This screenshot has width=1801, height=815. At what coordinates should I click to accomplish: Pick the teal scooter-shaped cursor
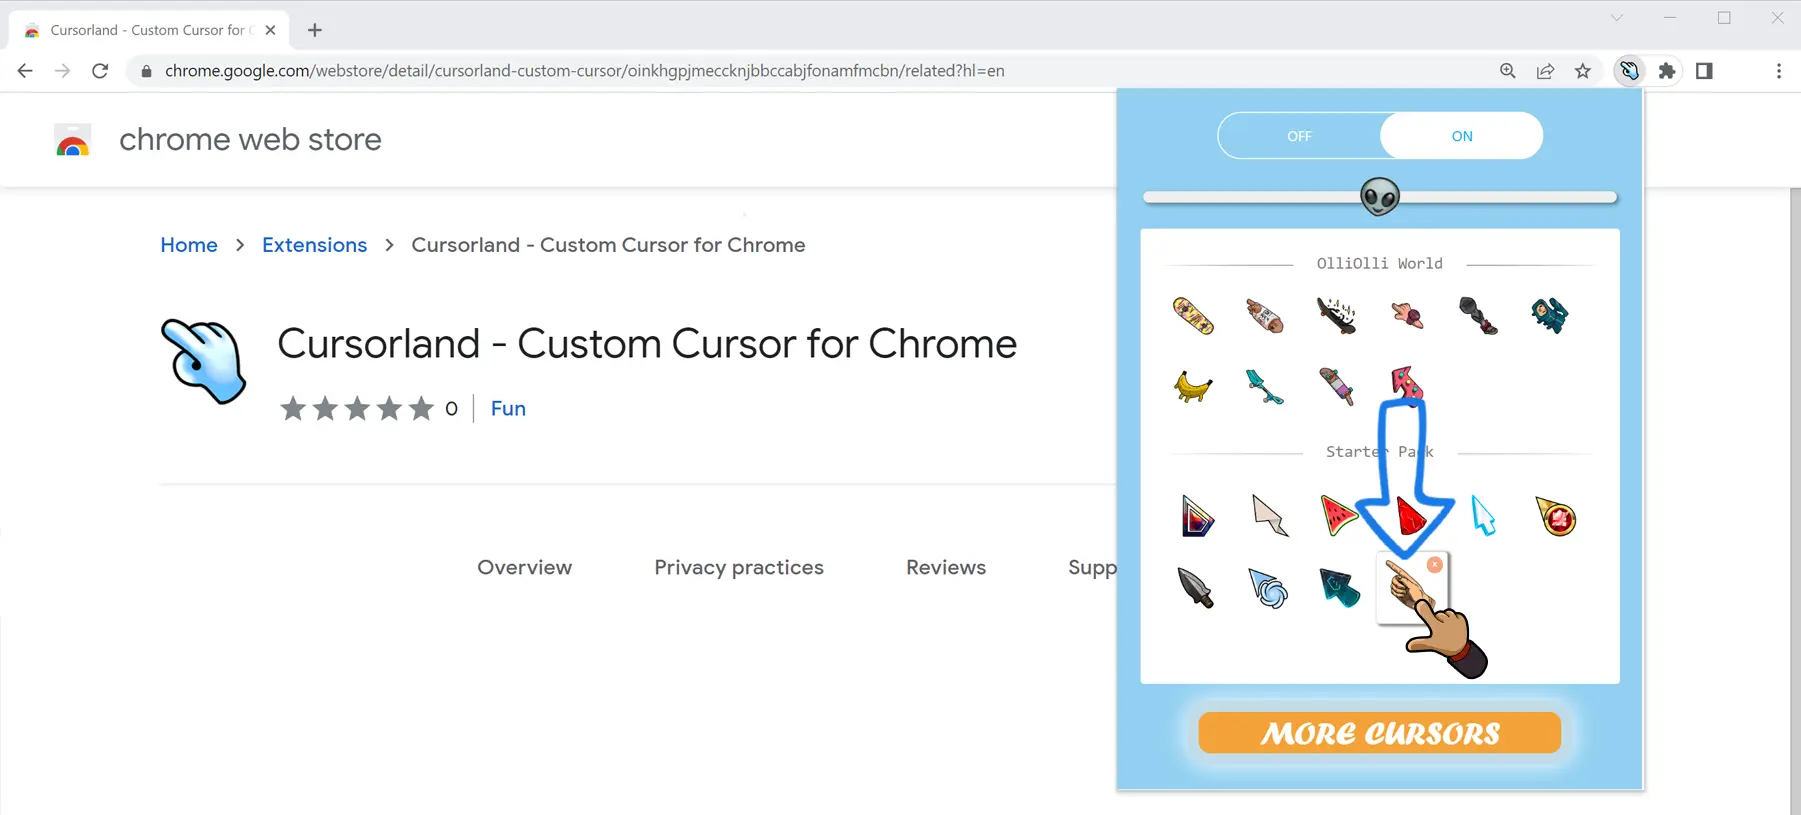click(x=1265, y=386)
